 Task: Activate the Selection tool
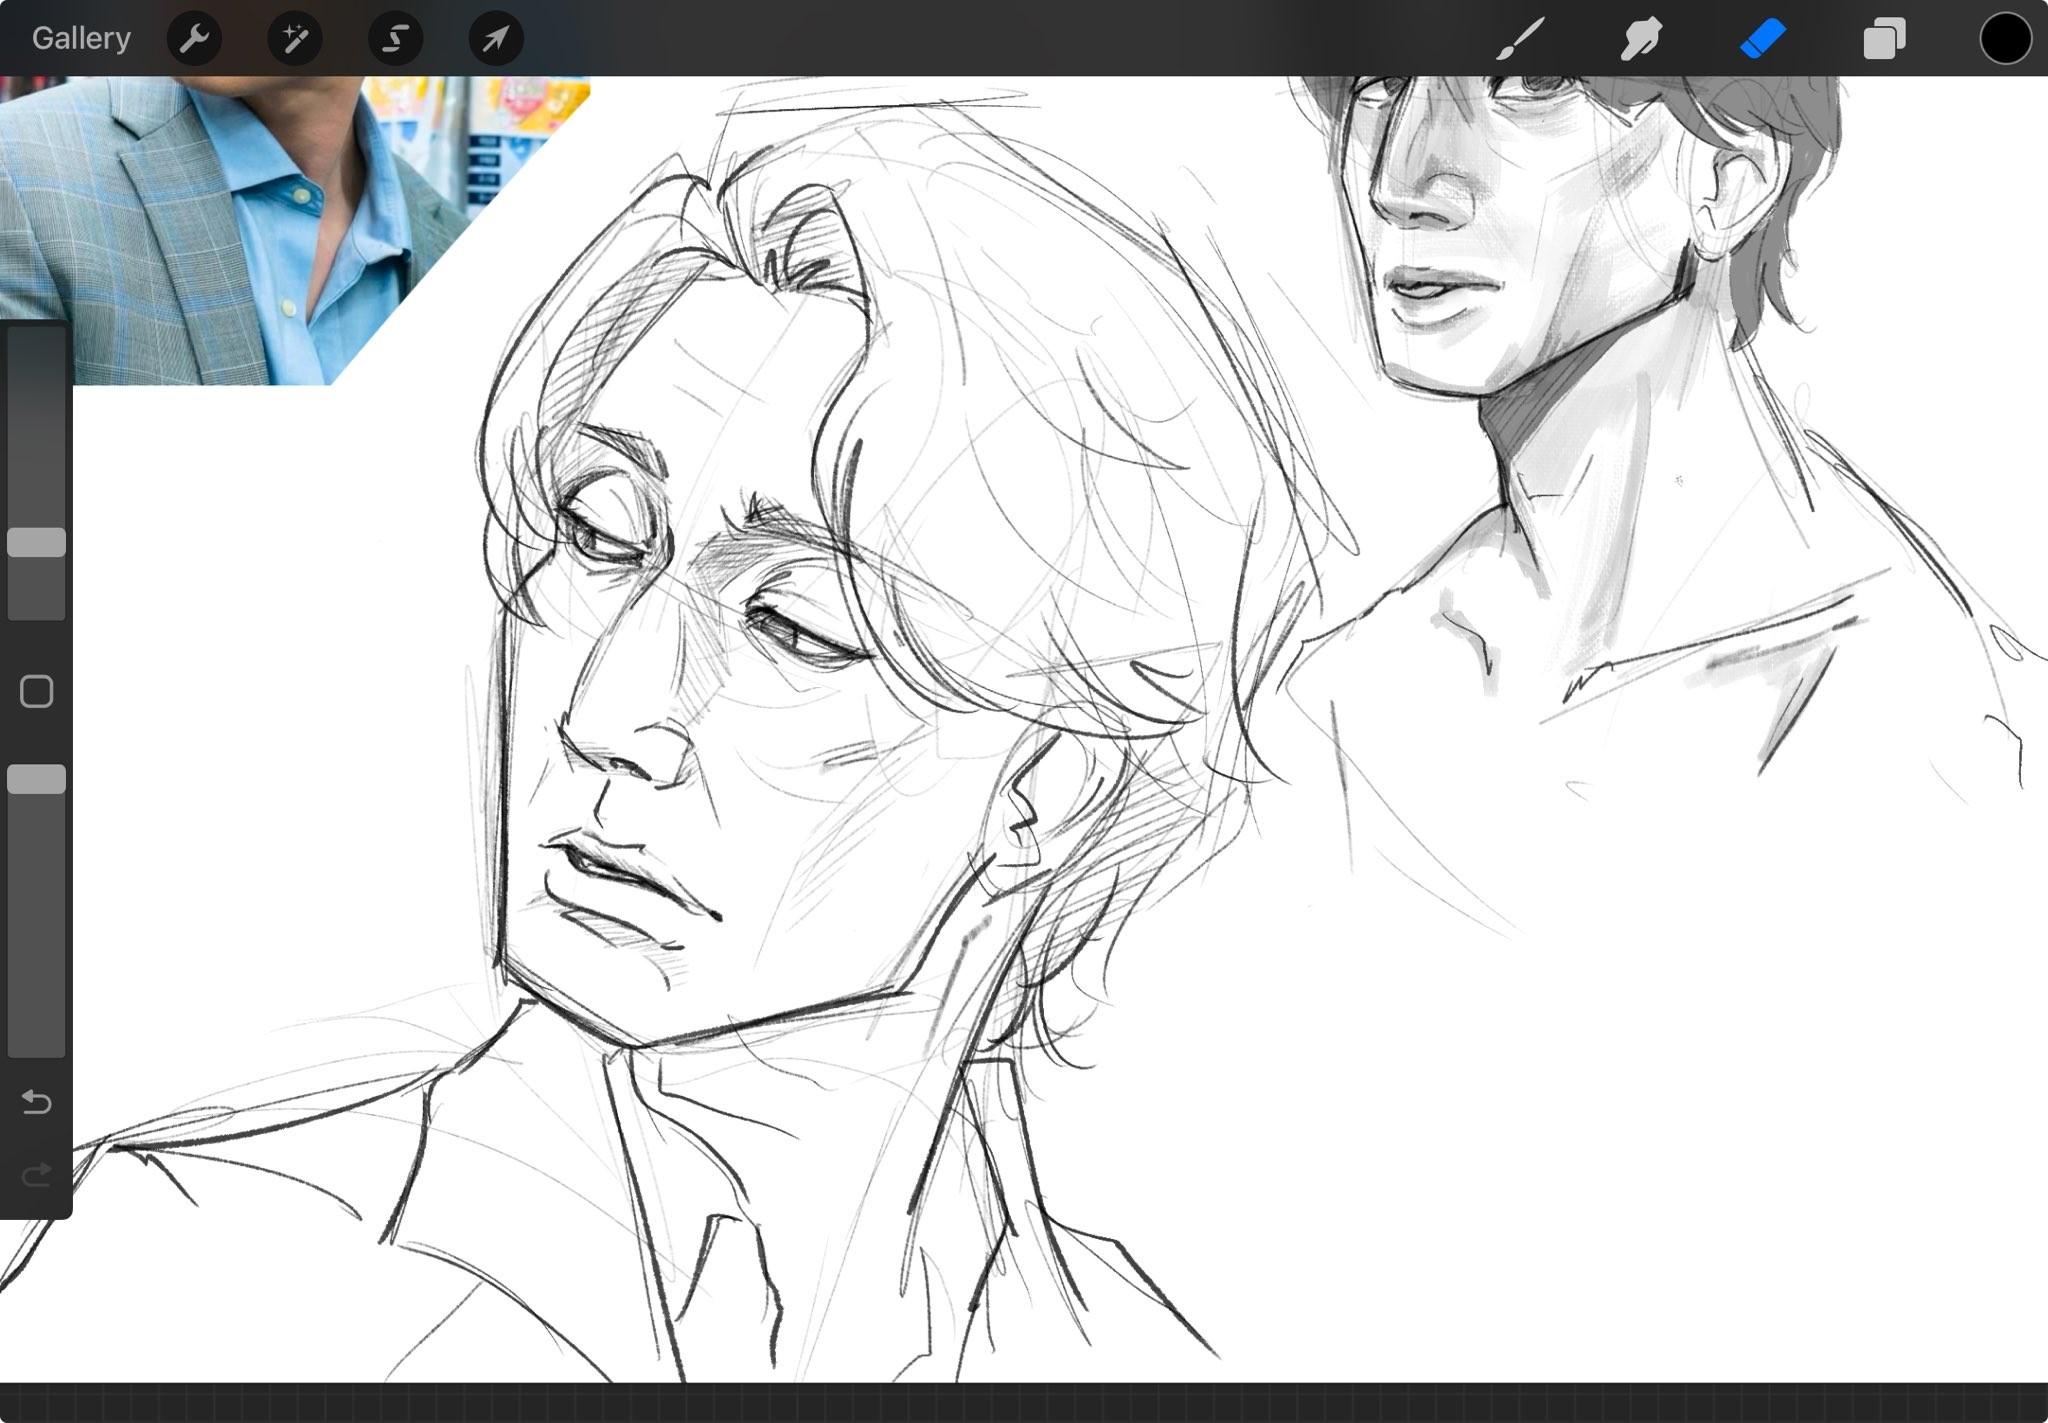(x=395, y=39)
